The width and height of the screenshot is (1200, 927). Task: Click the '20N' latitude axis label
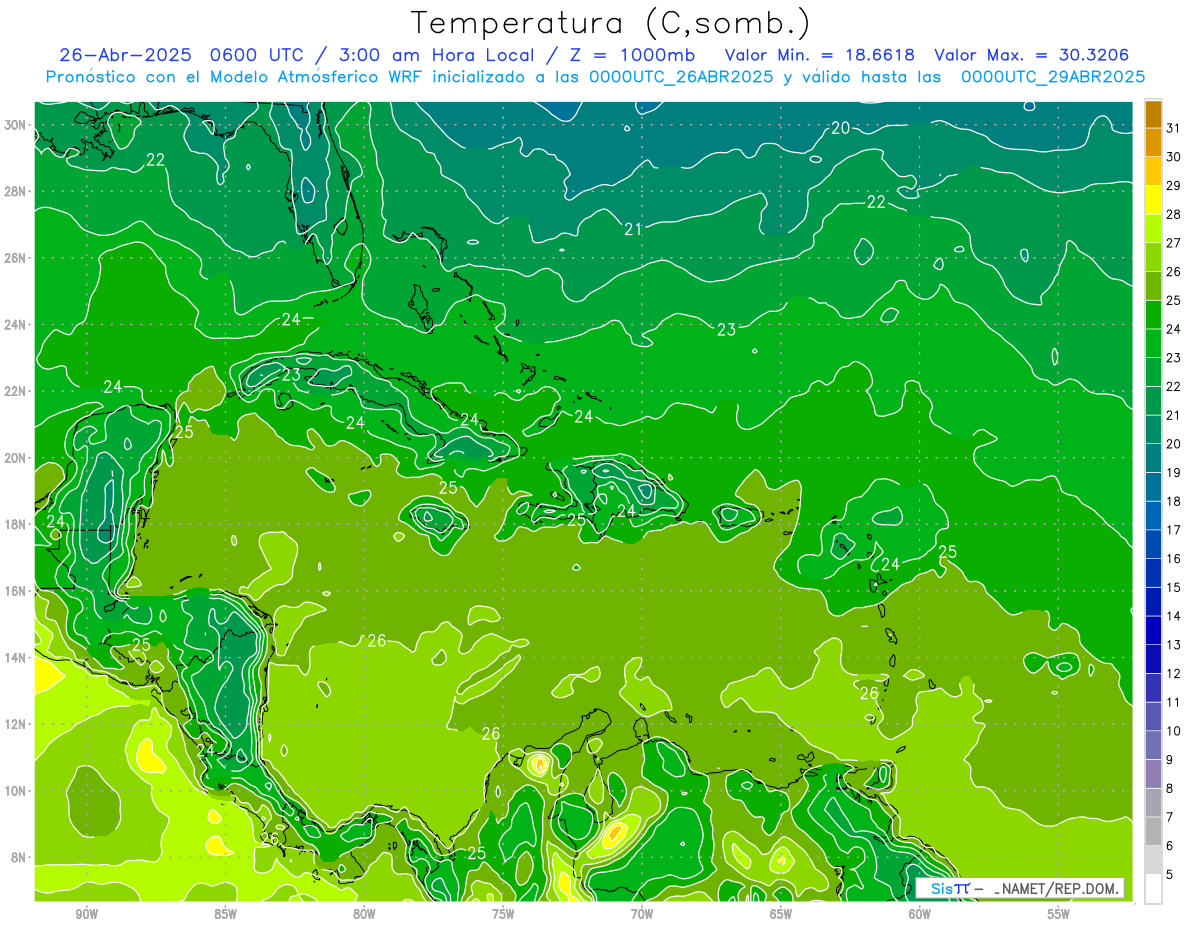[15, 458]
